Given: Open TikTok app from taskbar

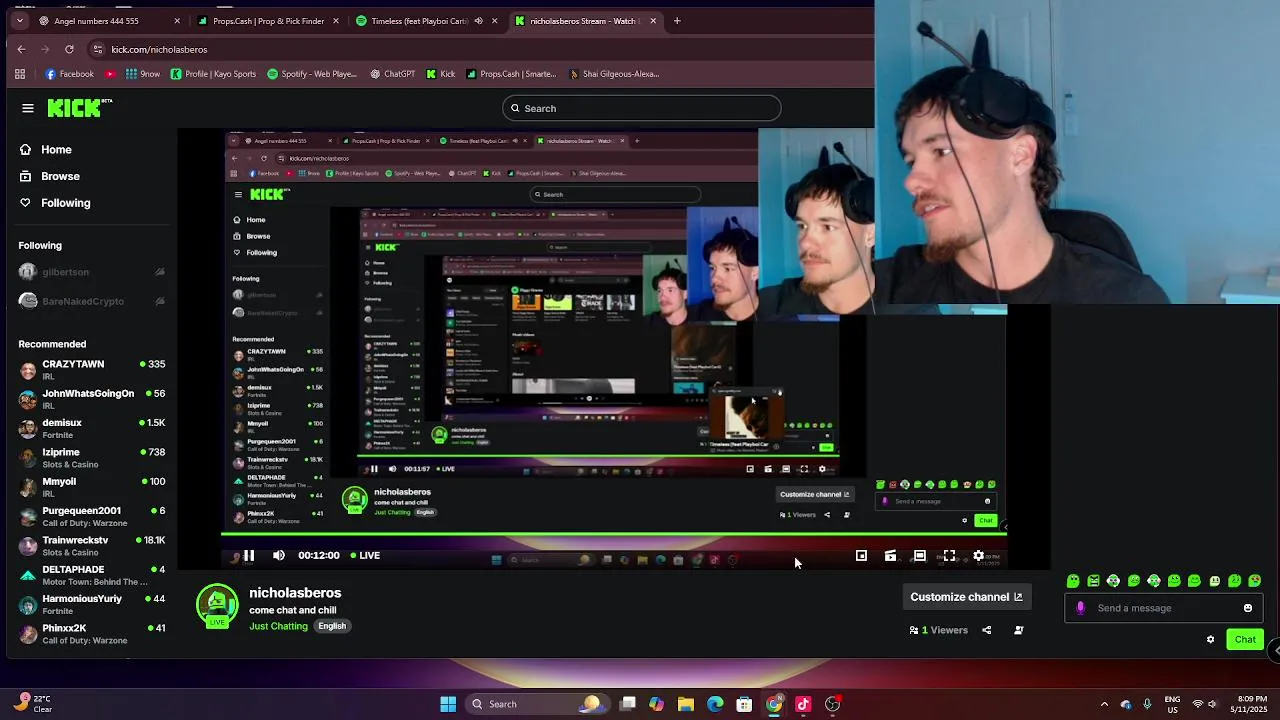Looking at the screenshot, I should tap(803, 704).
